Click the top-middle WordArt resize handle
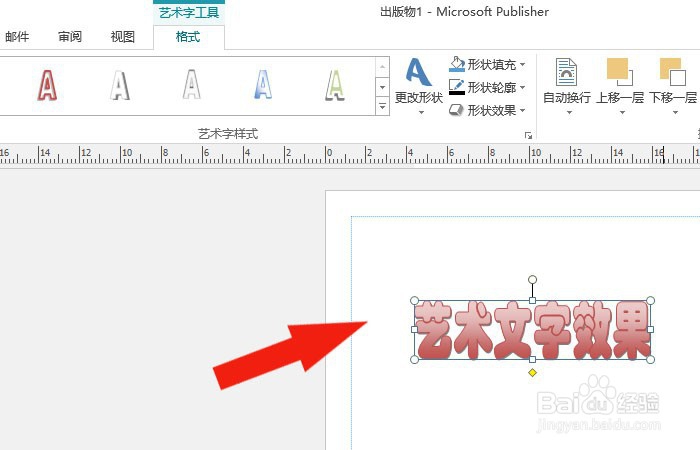This screenshot has height=450, width=700. coord(532,300)
